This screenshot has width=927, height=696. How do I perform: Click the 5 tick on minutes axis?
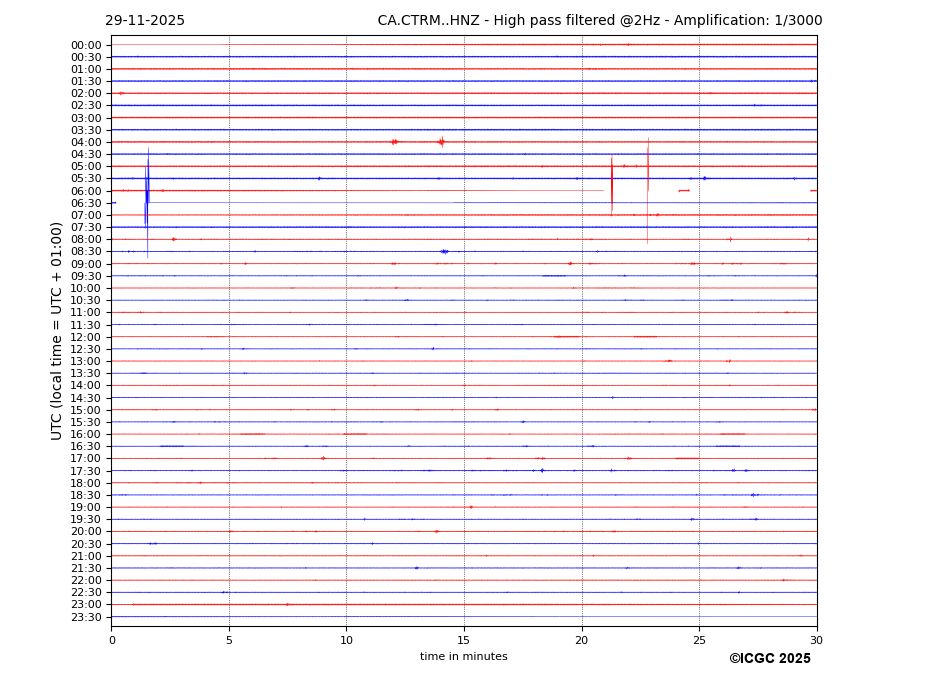[x=229, y=639]
